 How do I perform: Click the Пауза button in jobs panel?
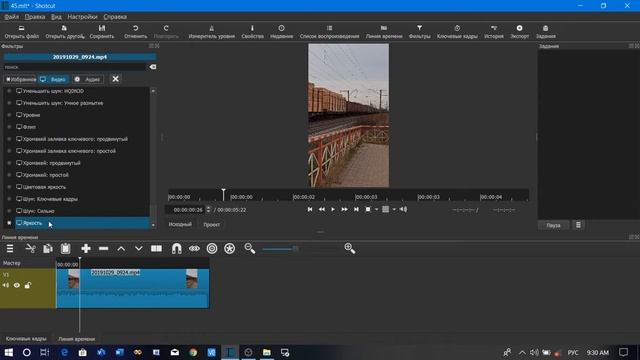[553, 225]
